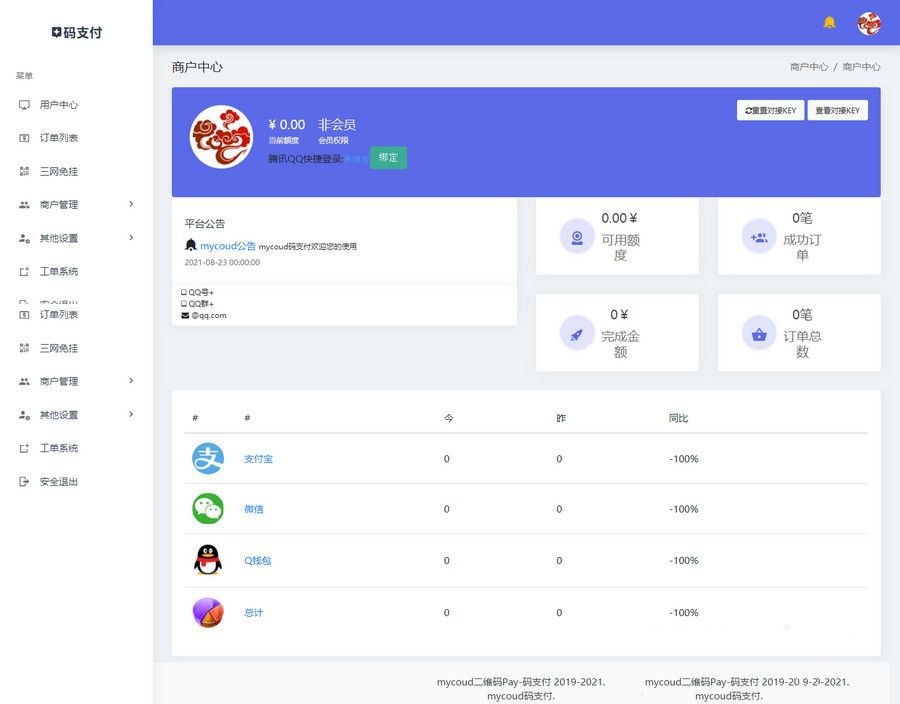This screenshot has width=900, height=704.
Task: Expand the first 其他设置 chevron
Action: (131, 238)
